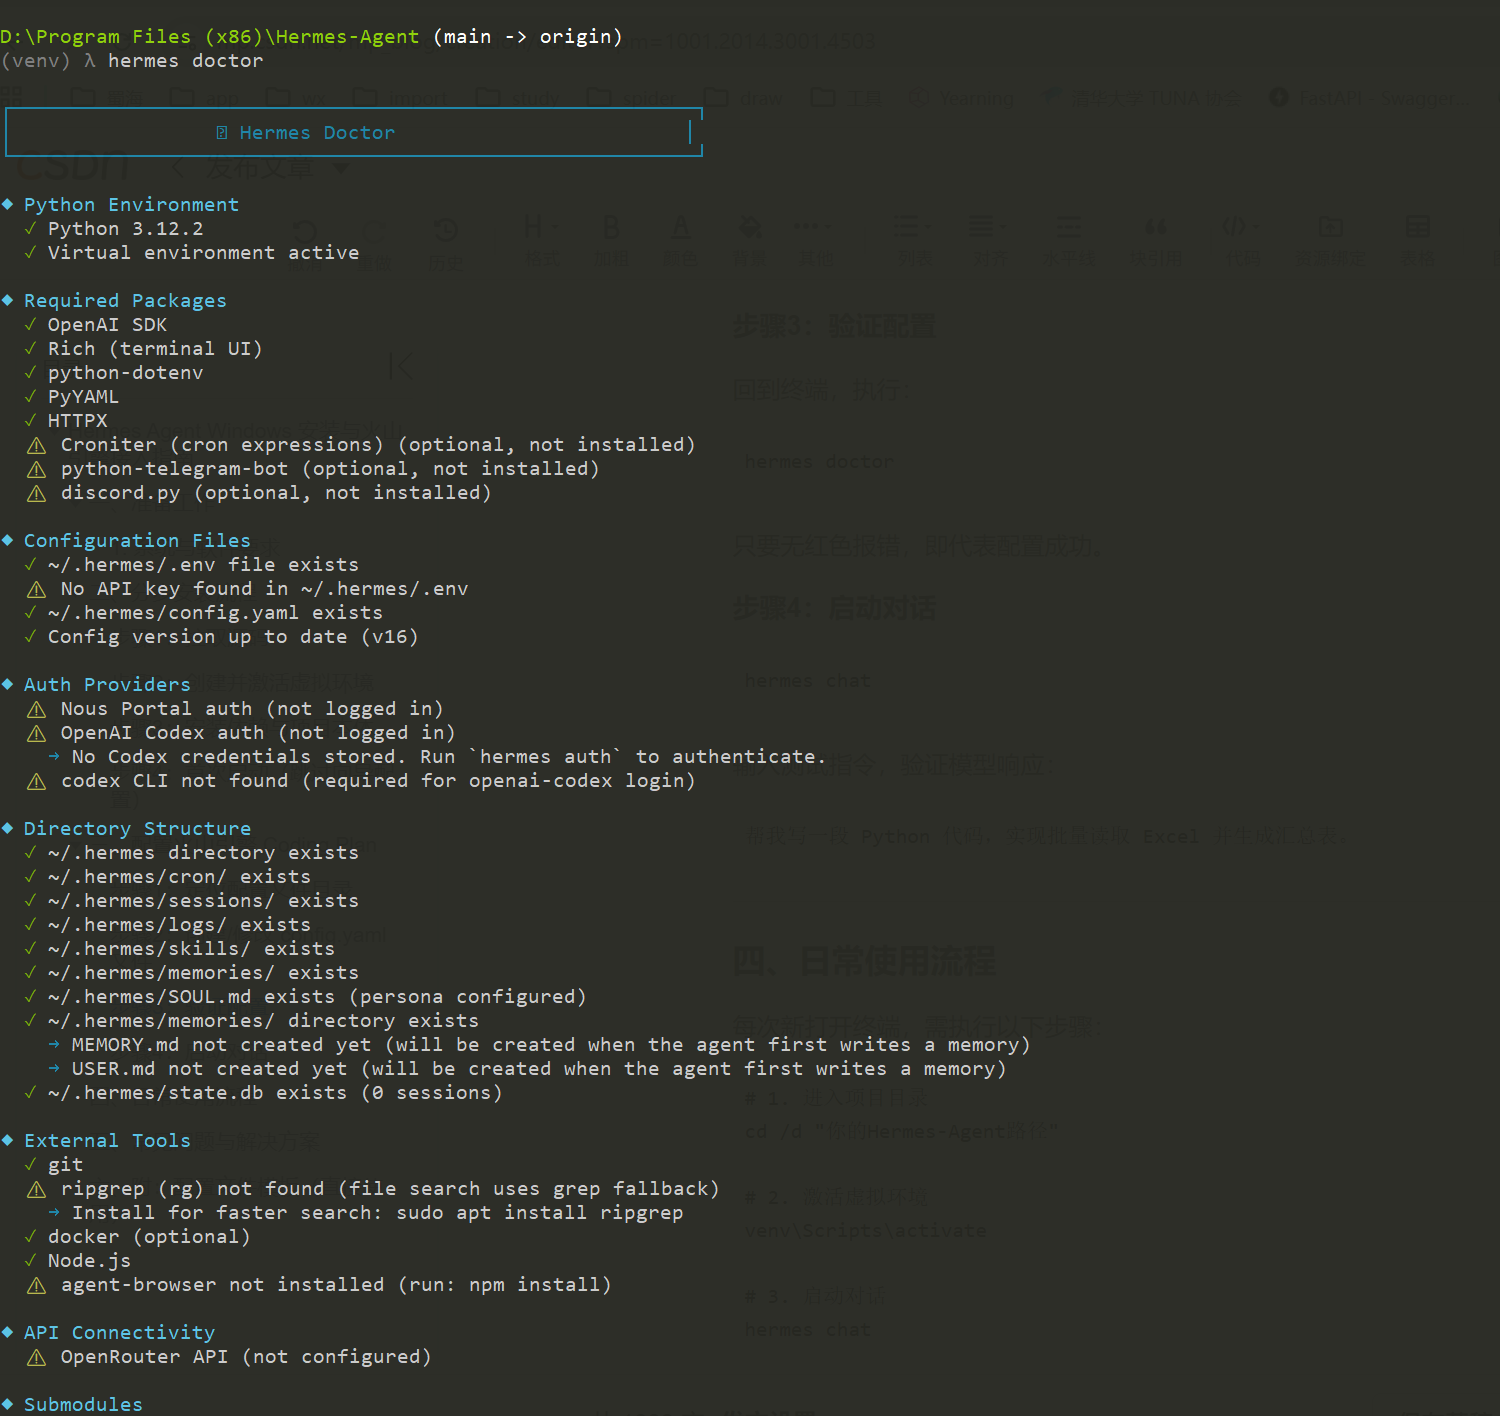Click the 'hermes doctor' command text
This screenshot has height=1416, width=1500.
[186, 61]
